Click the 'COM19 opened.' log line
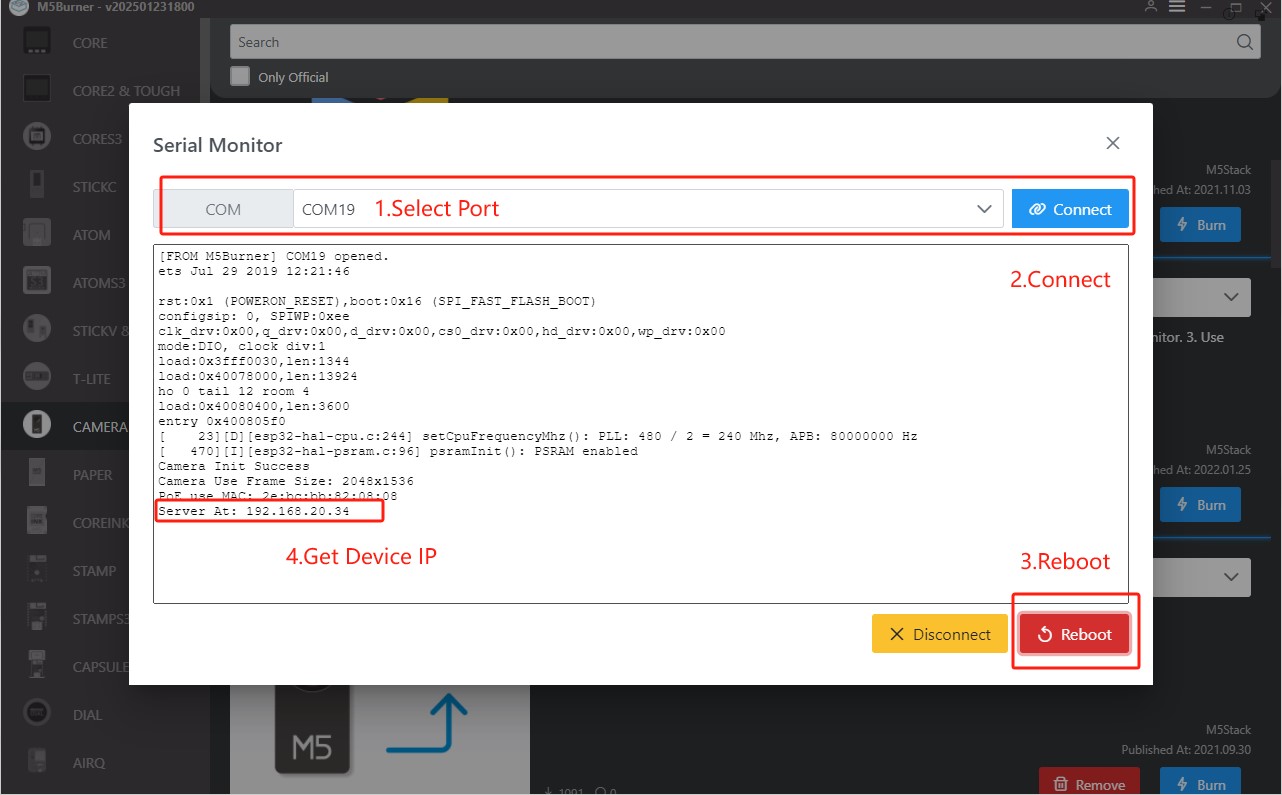The height and width of the screenshot is (795, 1282). click(x=273, y=256)
